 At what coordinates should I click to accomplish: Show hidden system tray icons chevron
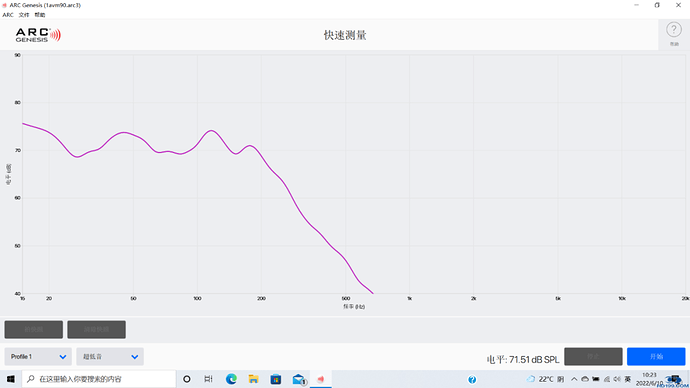coord(574,379)
